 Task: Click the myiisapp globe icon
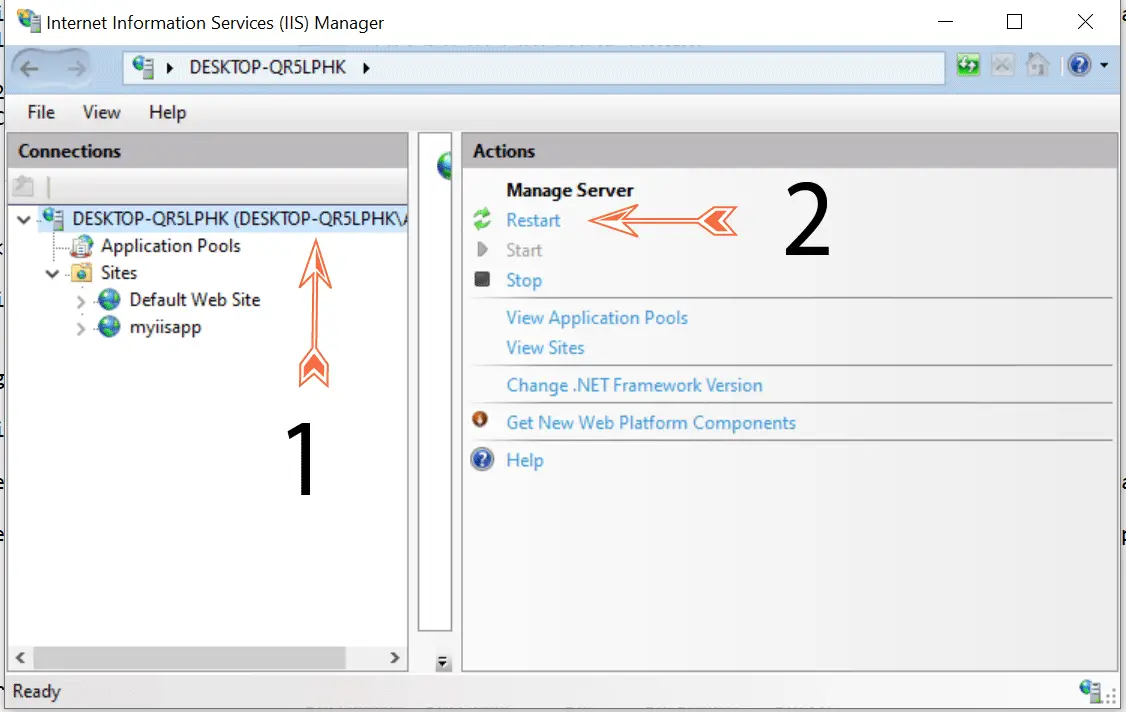(x=109, y=327)
